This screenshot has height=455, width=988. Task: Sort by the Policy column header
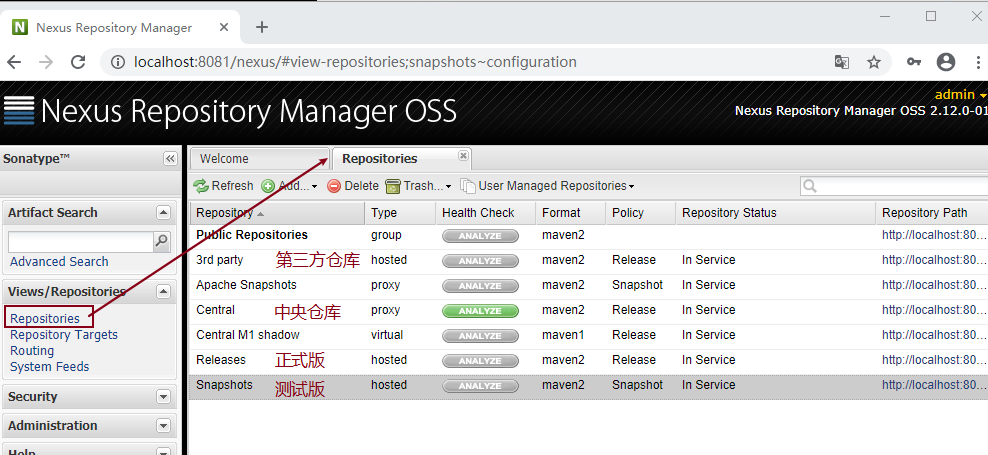pos(640,213)
